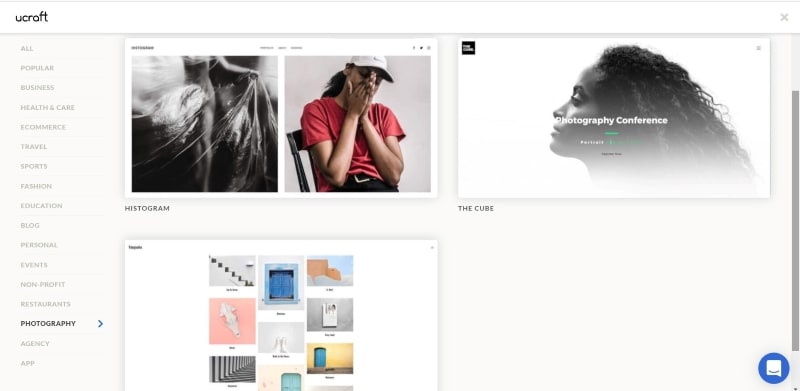Viewport: 800px width, 391px height.
Task: Click the yellow wall door photo in grid template
Action: (330, 358)
